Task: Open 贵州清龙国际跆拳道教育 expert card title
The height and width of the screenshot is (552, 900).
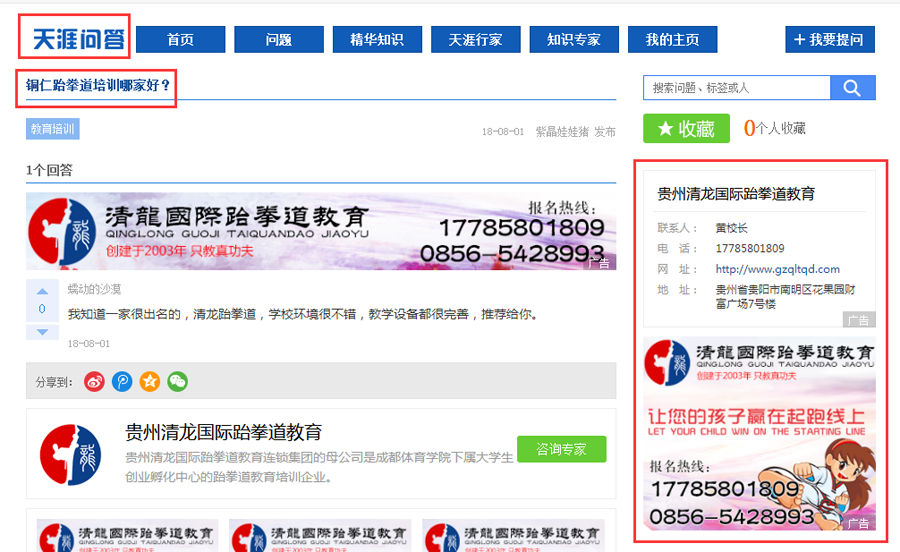Action: tap(223, 432)
